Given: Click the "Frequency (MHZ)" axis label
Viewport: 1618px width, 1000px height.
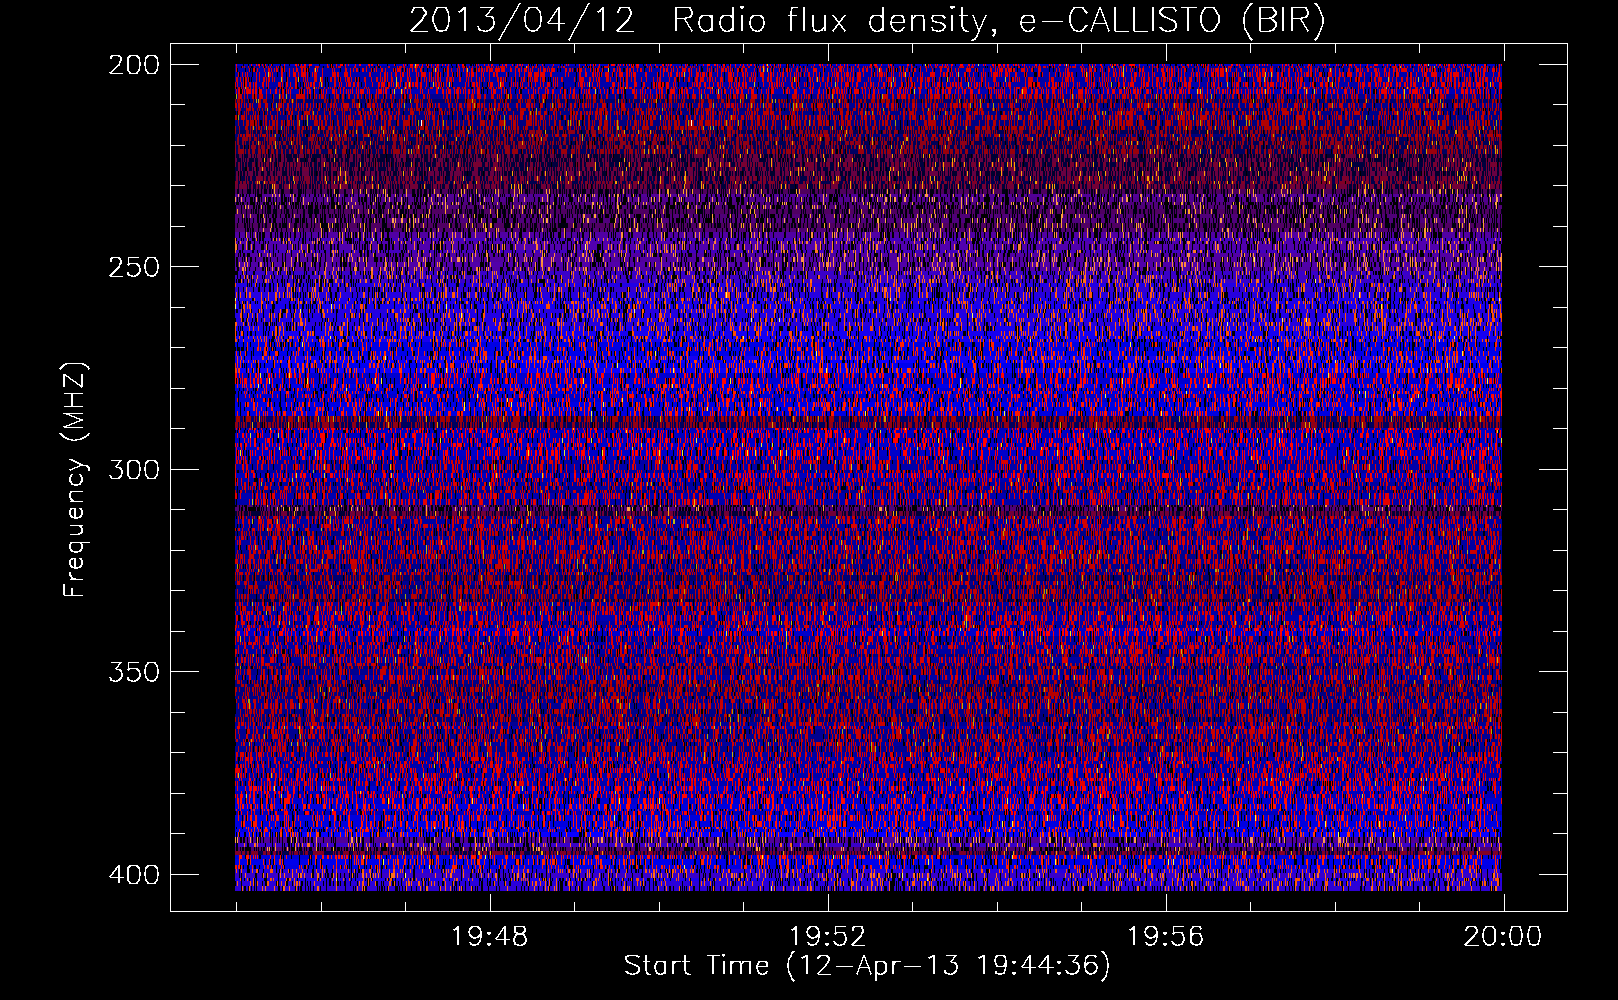Looking at the screenshot, I should [x=75, y=479].
